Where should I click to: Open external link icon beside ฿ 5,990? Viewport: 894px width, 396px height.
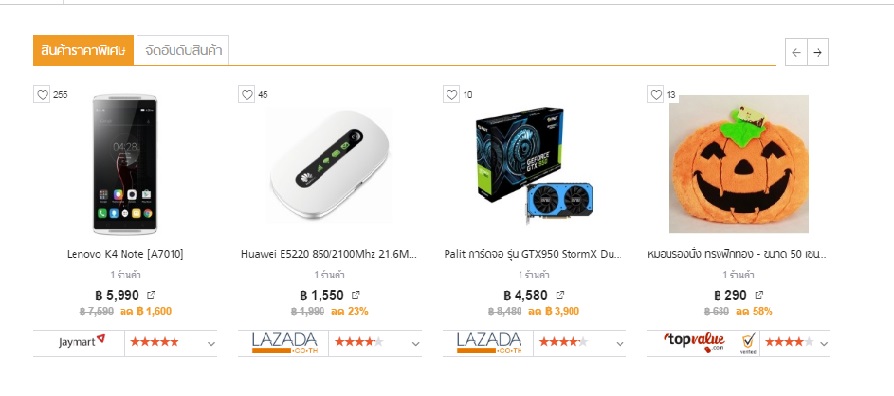pyautogui.click(x=151, y=295)
